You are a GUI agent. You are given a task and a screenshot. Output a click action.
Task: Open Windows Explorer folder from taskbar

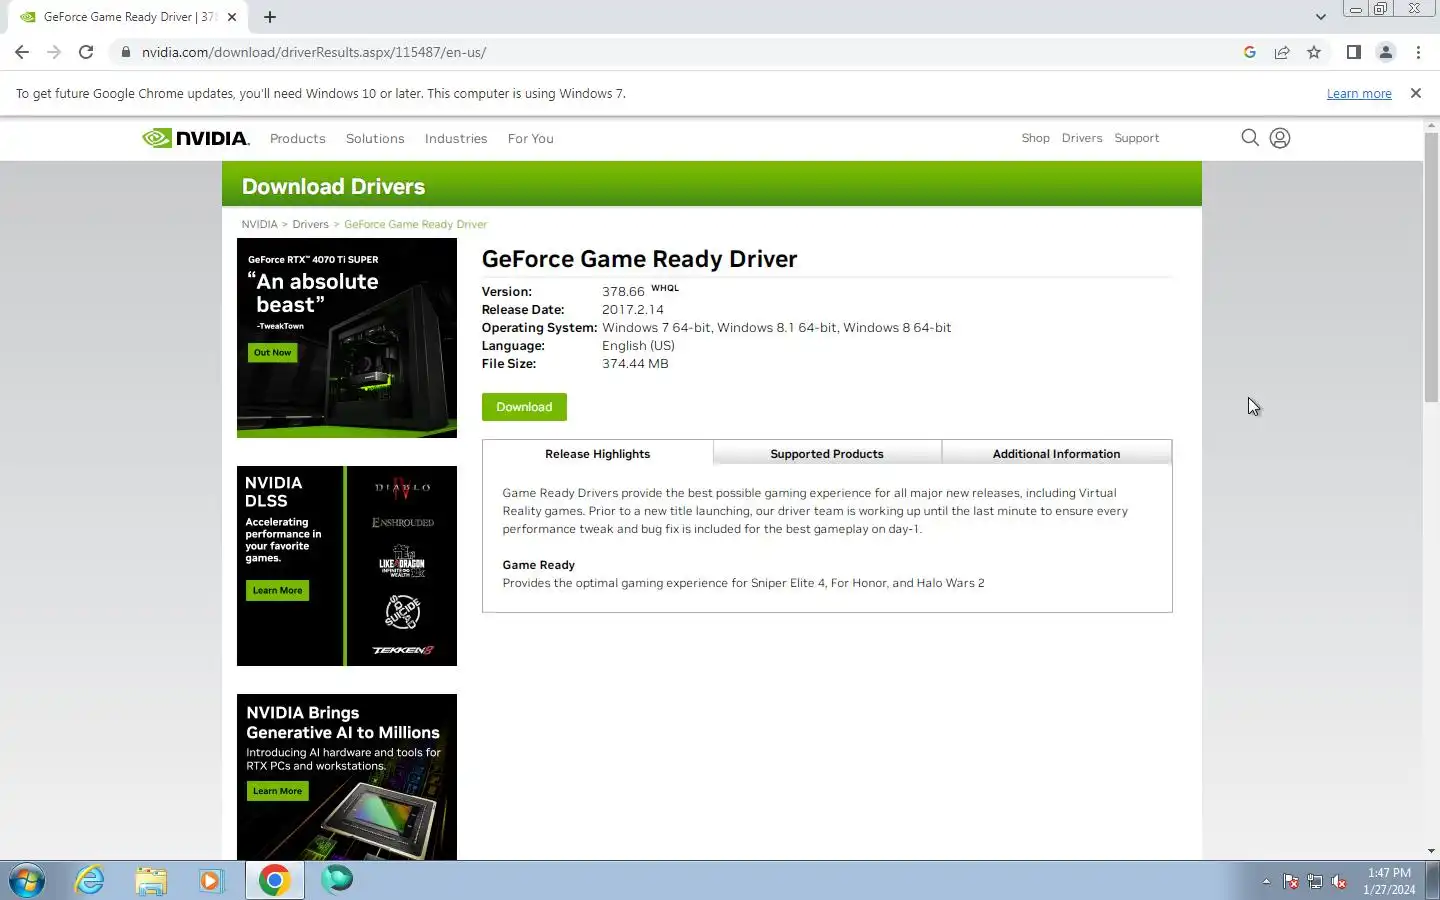click(x=151, y=880)
